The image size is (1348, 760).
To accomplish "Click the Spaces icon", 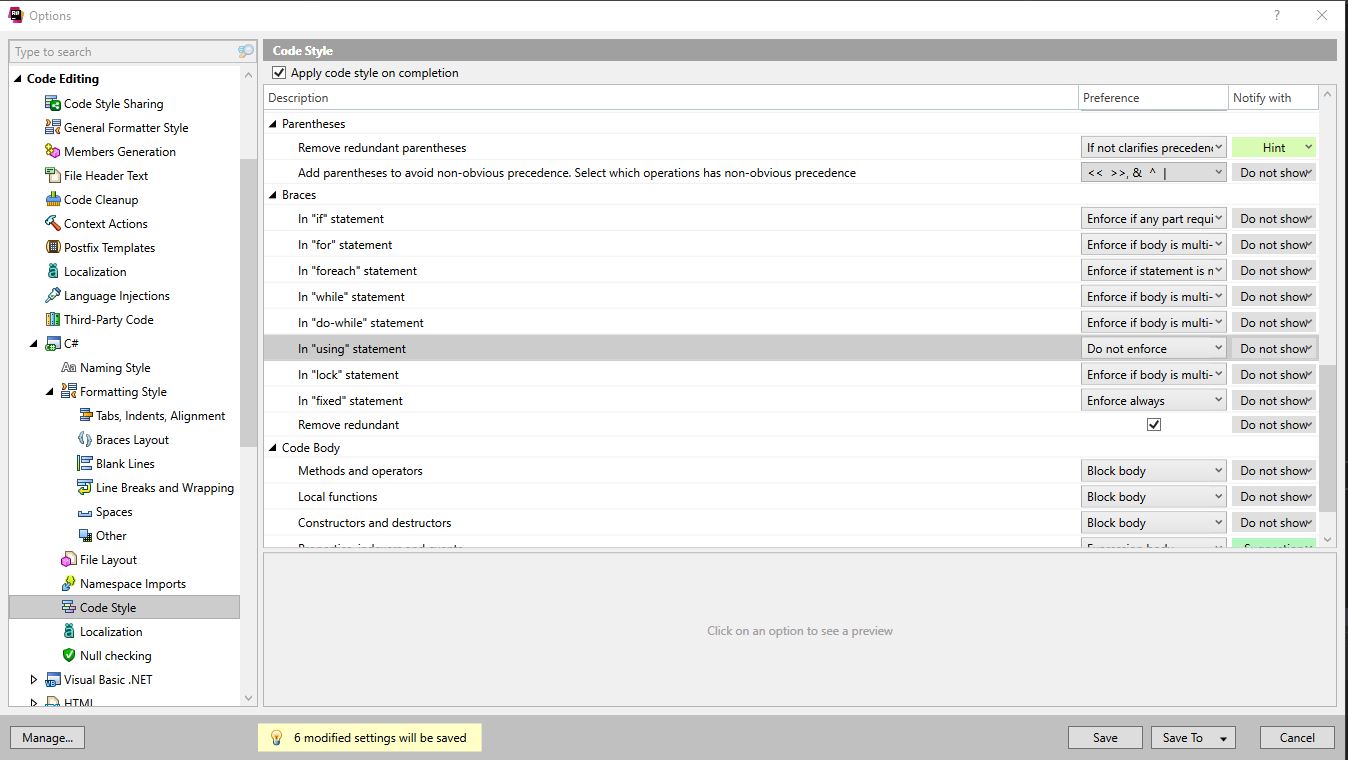I will (x=85, y=512).
